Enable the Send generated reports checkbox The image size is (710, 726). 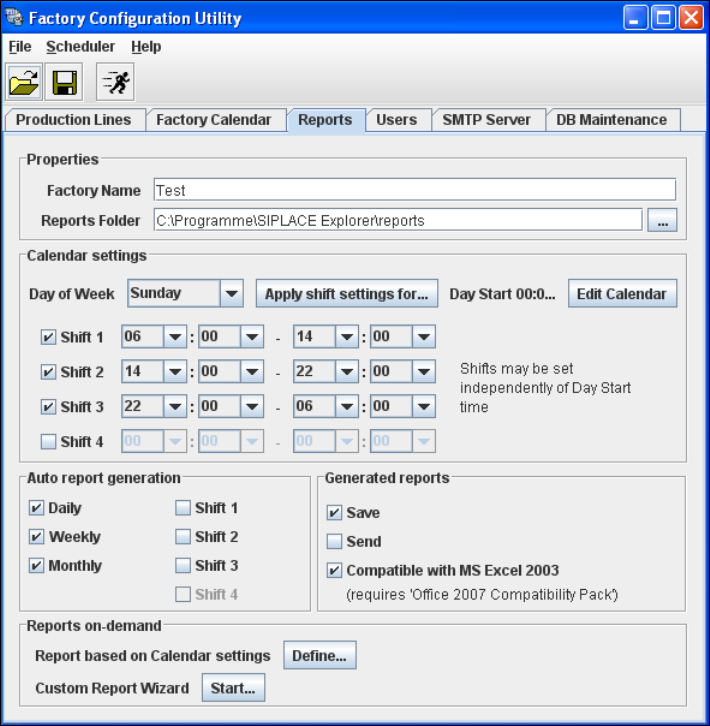[x=334, y=541]
